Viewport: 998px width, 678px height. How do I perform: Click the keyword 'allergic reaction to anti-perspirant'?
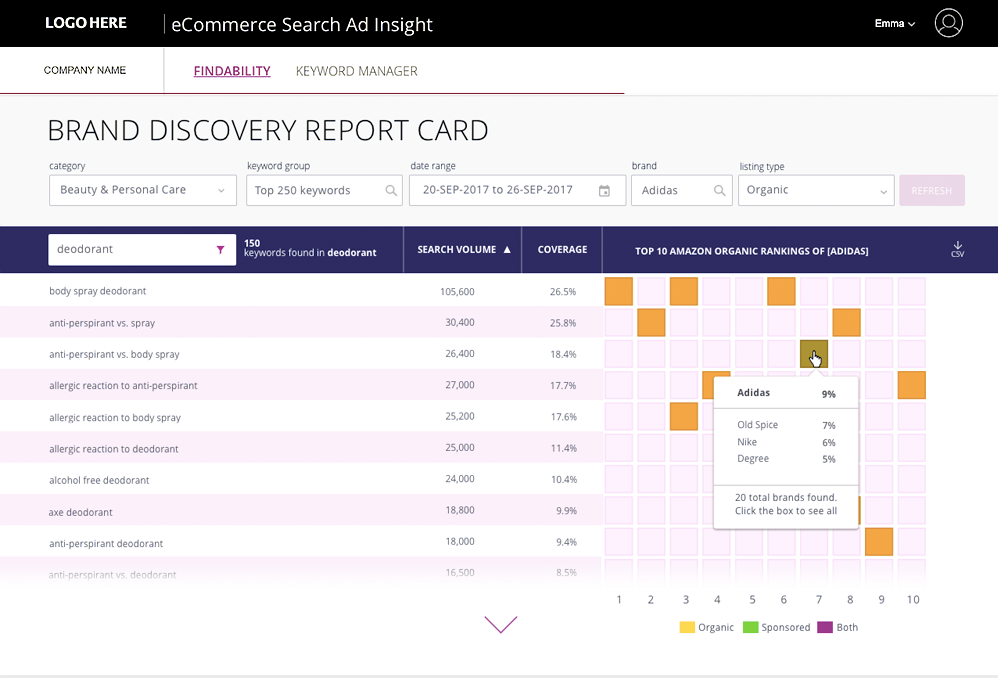coord(123,385)
